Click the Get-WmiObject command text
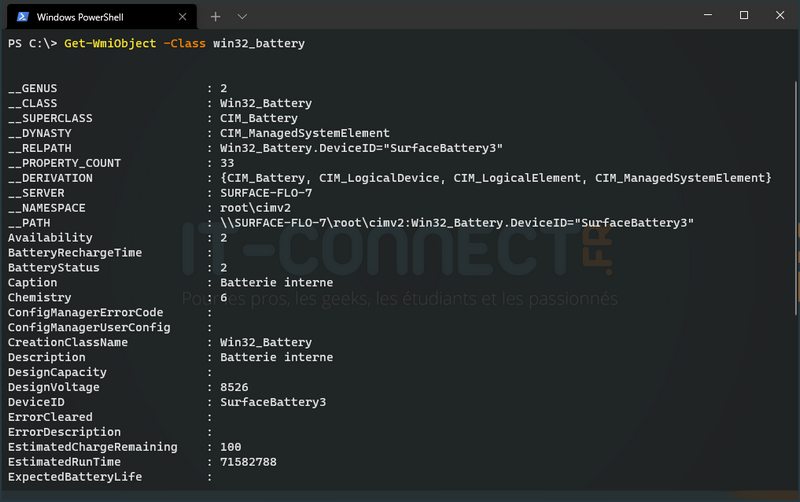Screen dimensions: 800x502 pos(110,44)
